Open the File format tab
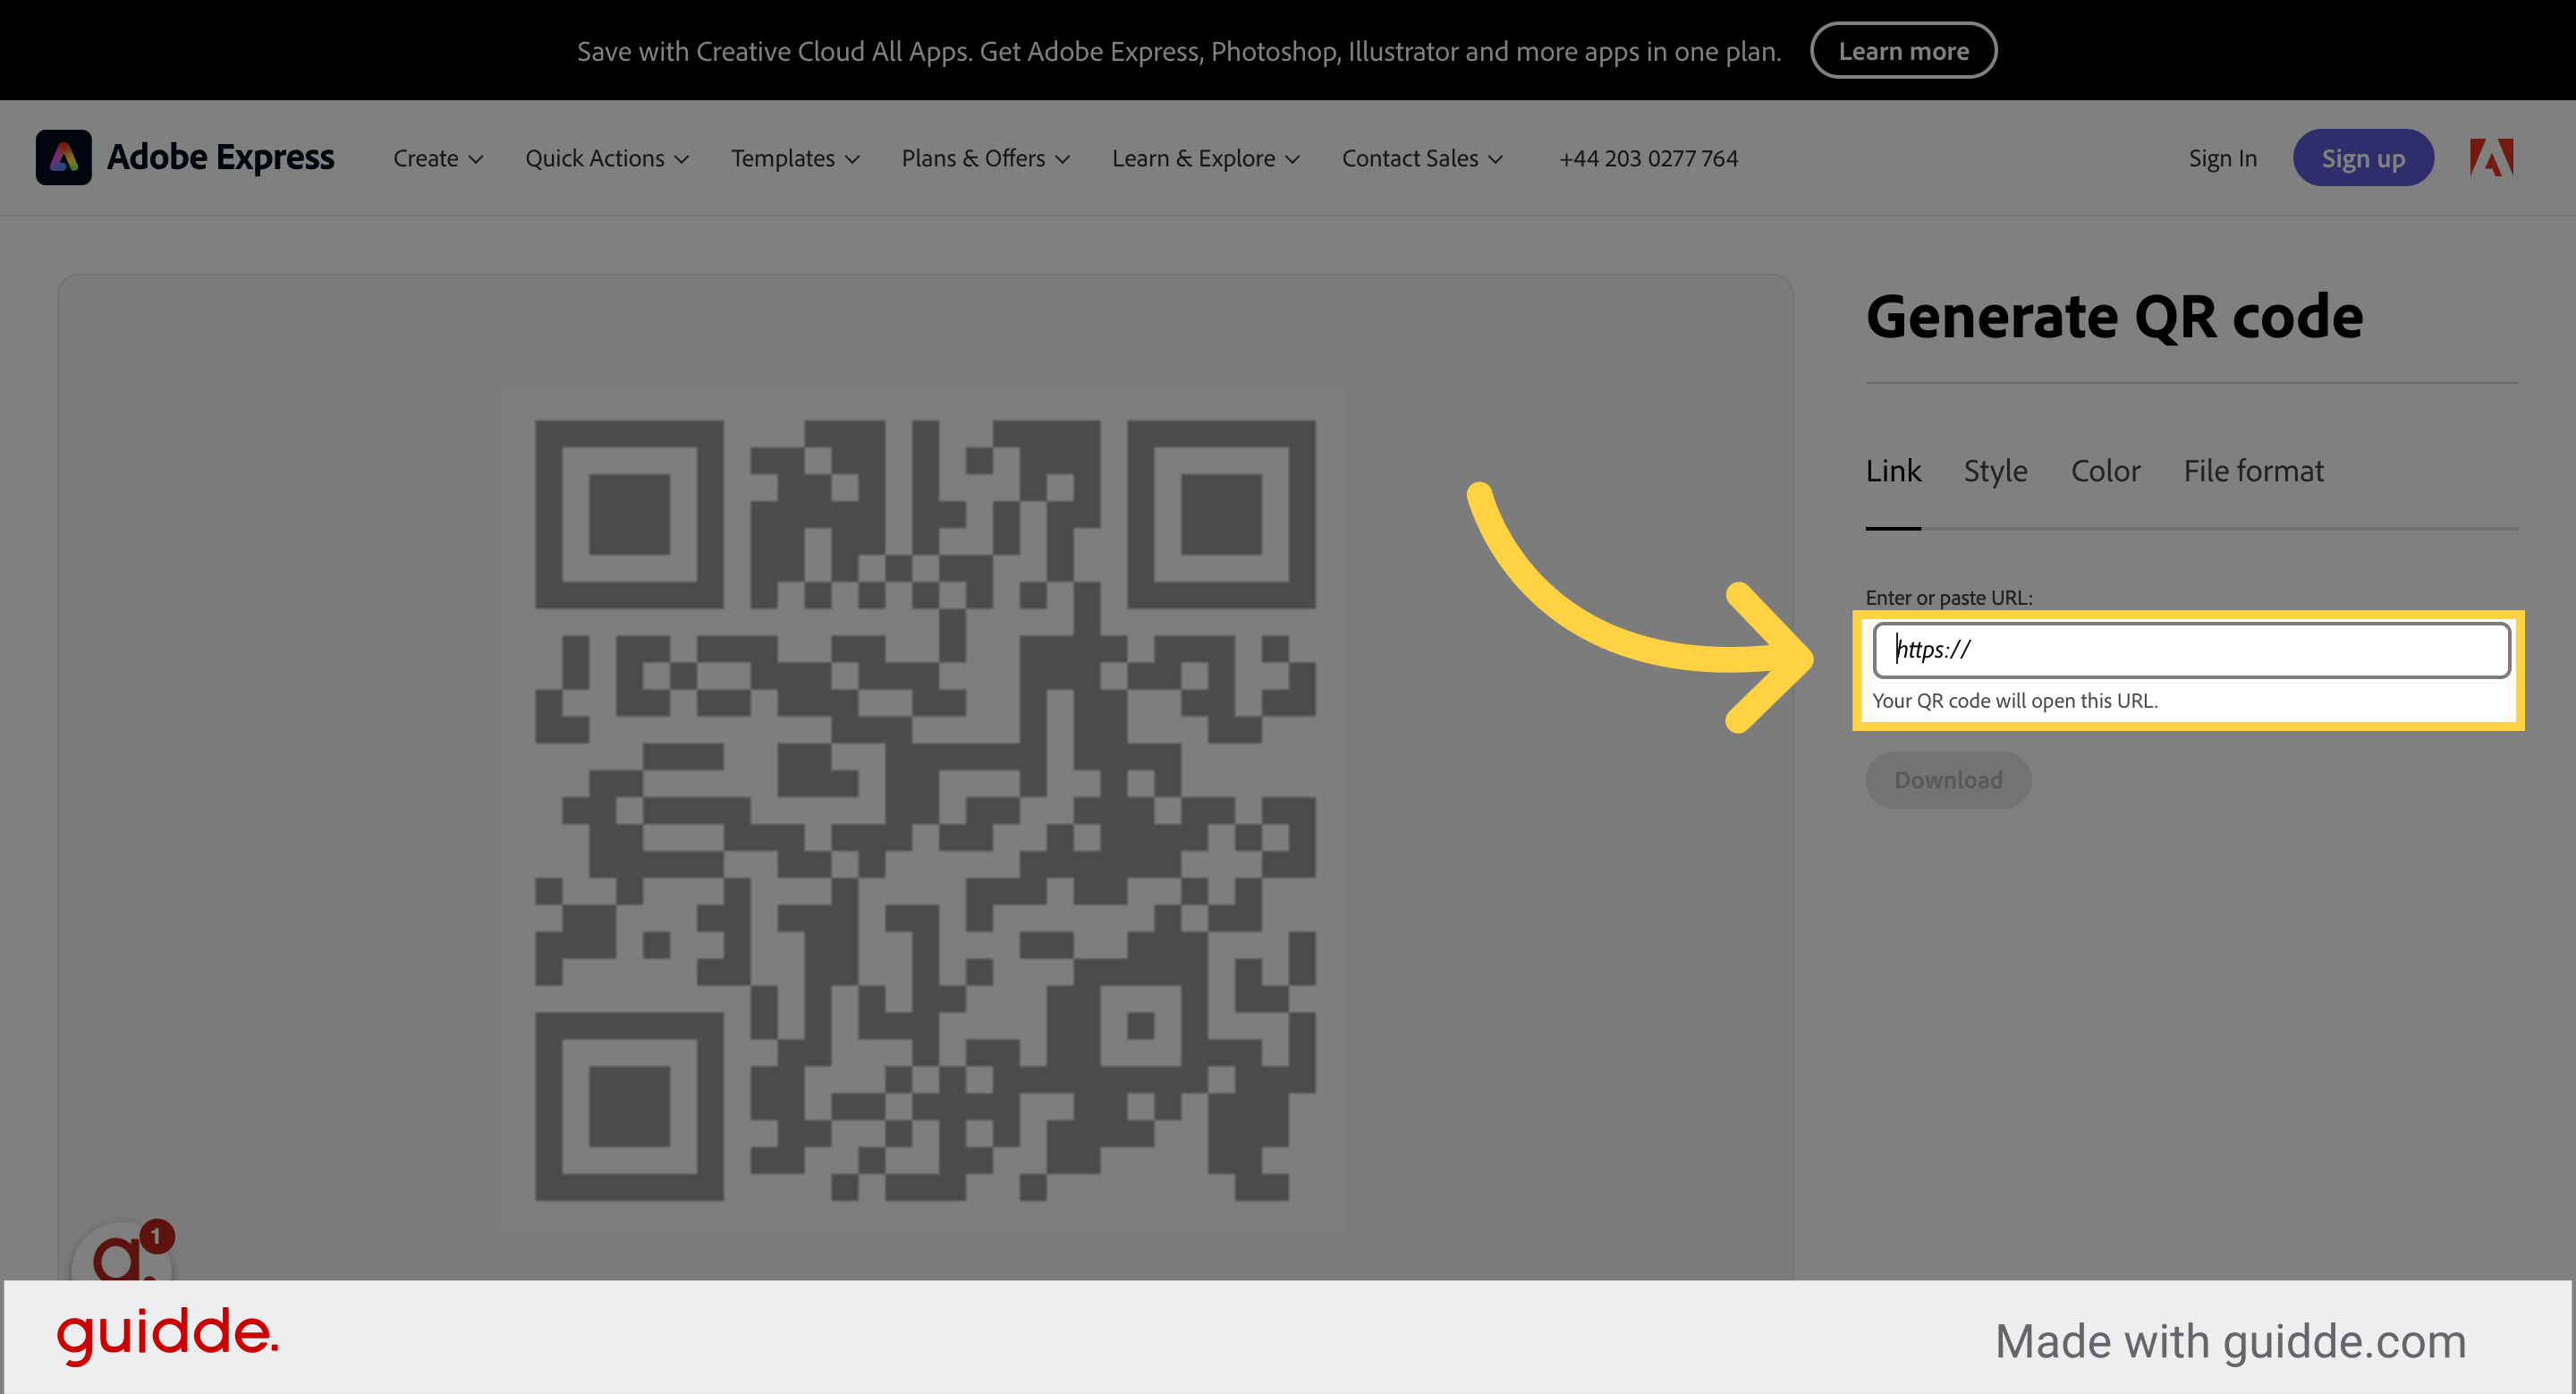The width and height of the screenshot is (2576, 1394). click(2253, 471)
